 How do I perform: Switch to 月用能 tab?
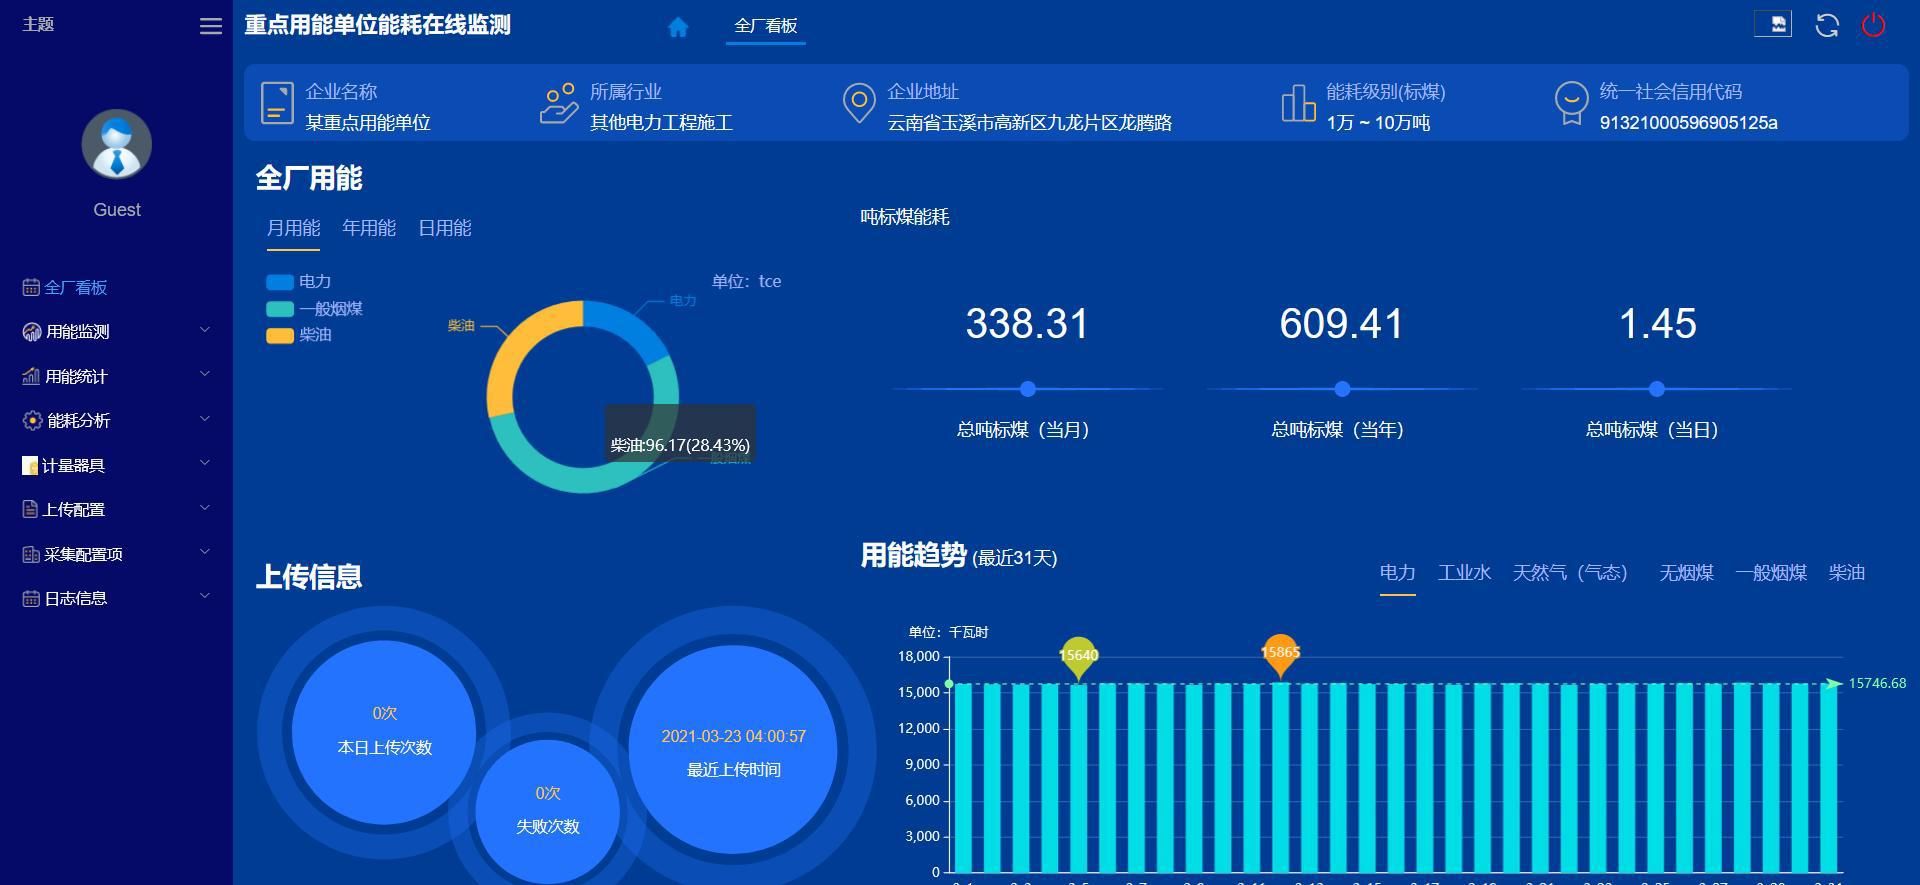(x=293, y=229)
